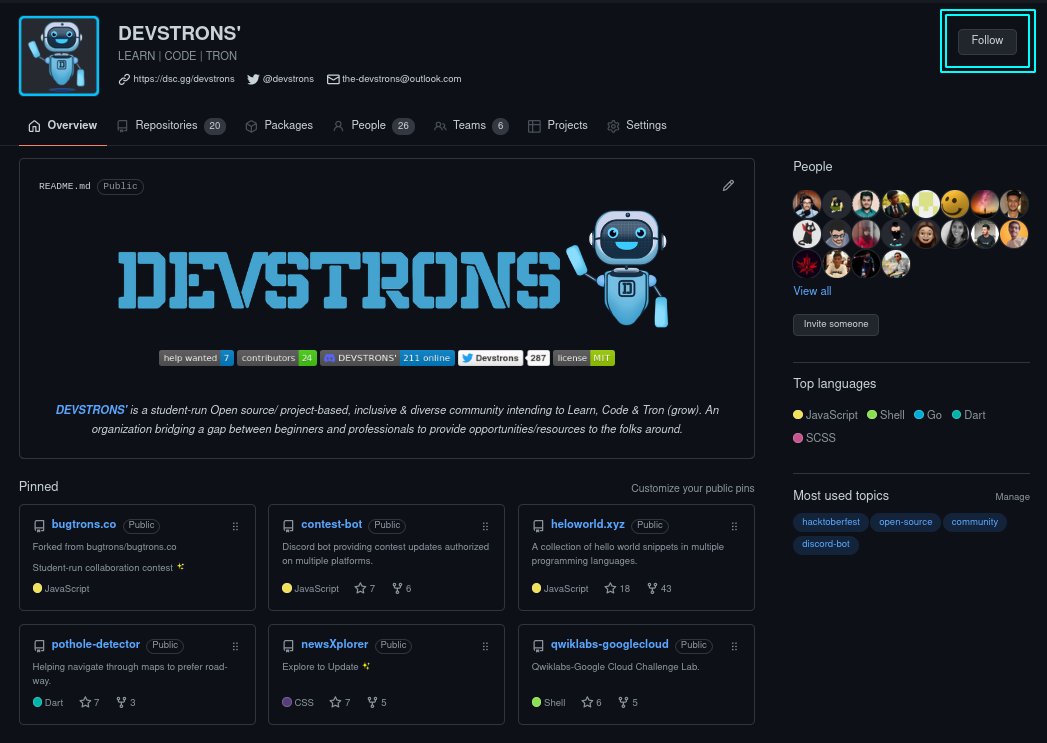This screenshot has width=1047, height=743.
Task: Open newsXplorer forks count 5
Action: click(377, 702)
